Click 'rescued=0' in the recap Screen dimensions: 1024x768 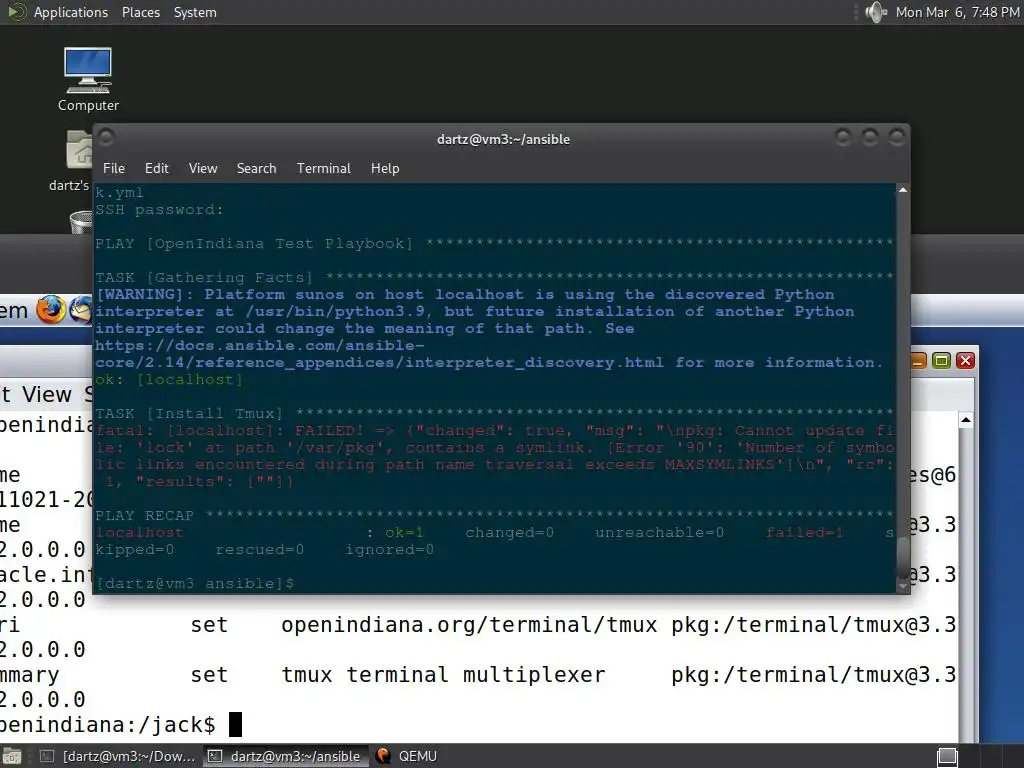point(259,549)
